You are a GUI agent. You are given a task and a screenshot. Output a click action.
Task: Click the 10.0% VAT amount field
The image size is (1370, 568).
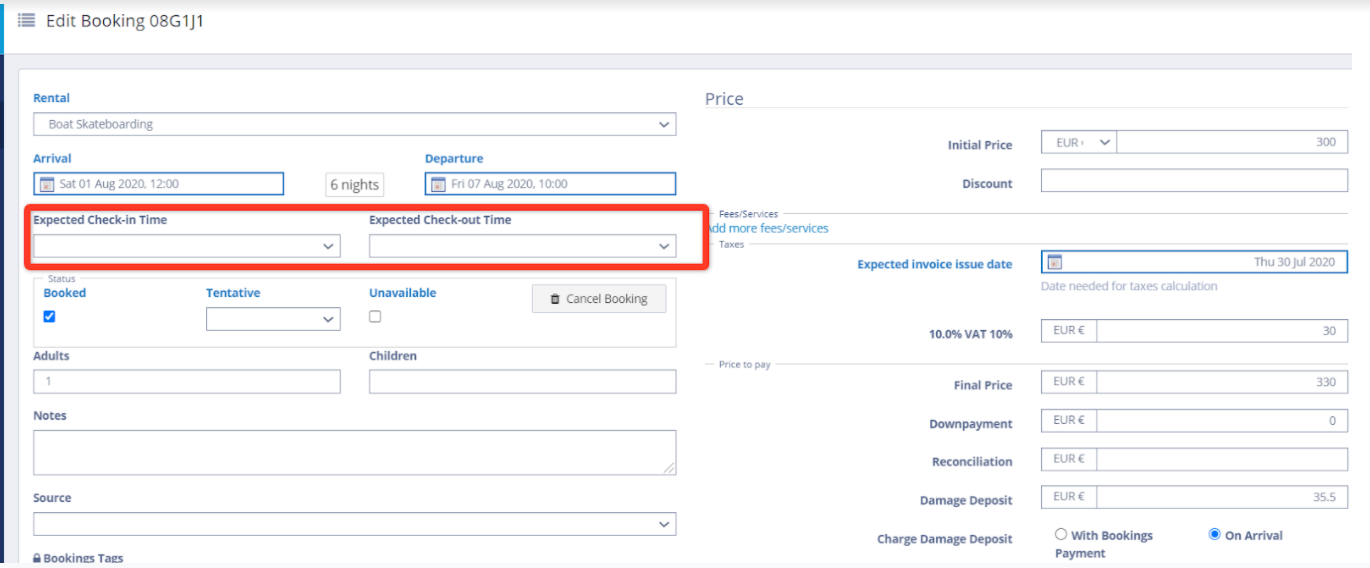[x=1222, y=331]
